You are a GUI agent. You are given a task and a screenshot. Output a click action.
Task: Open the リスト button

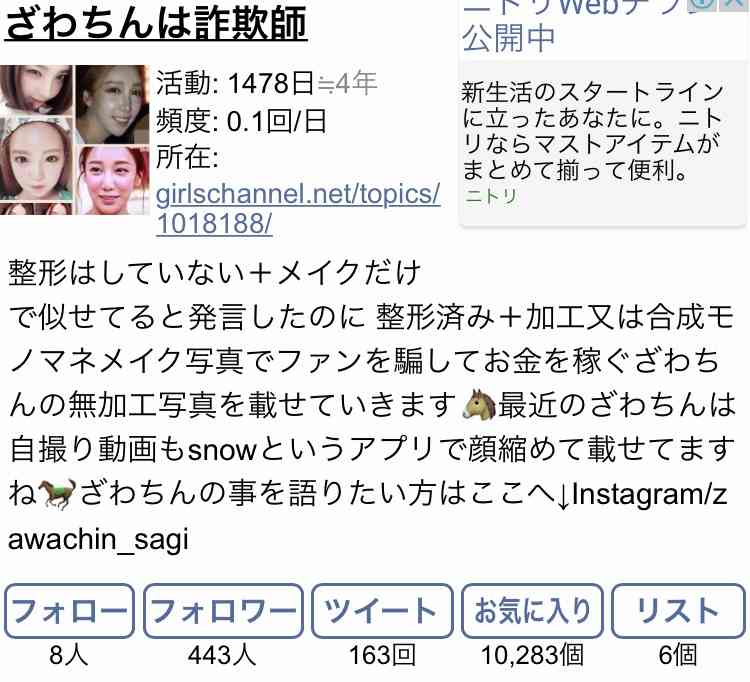tap(678, 611)
